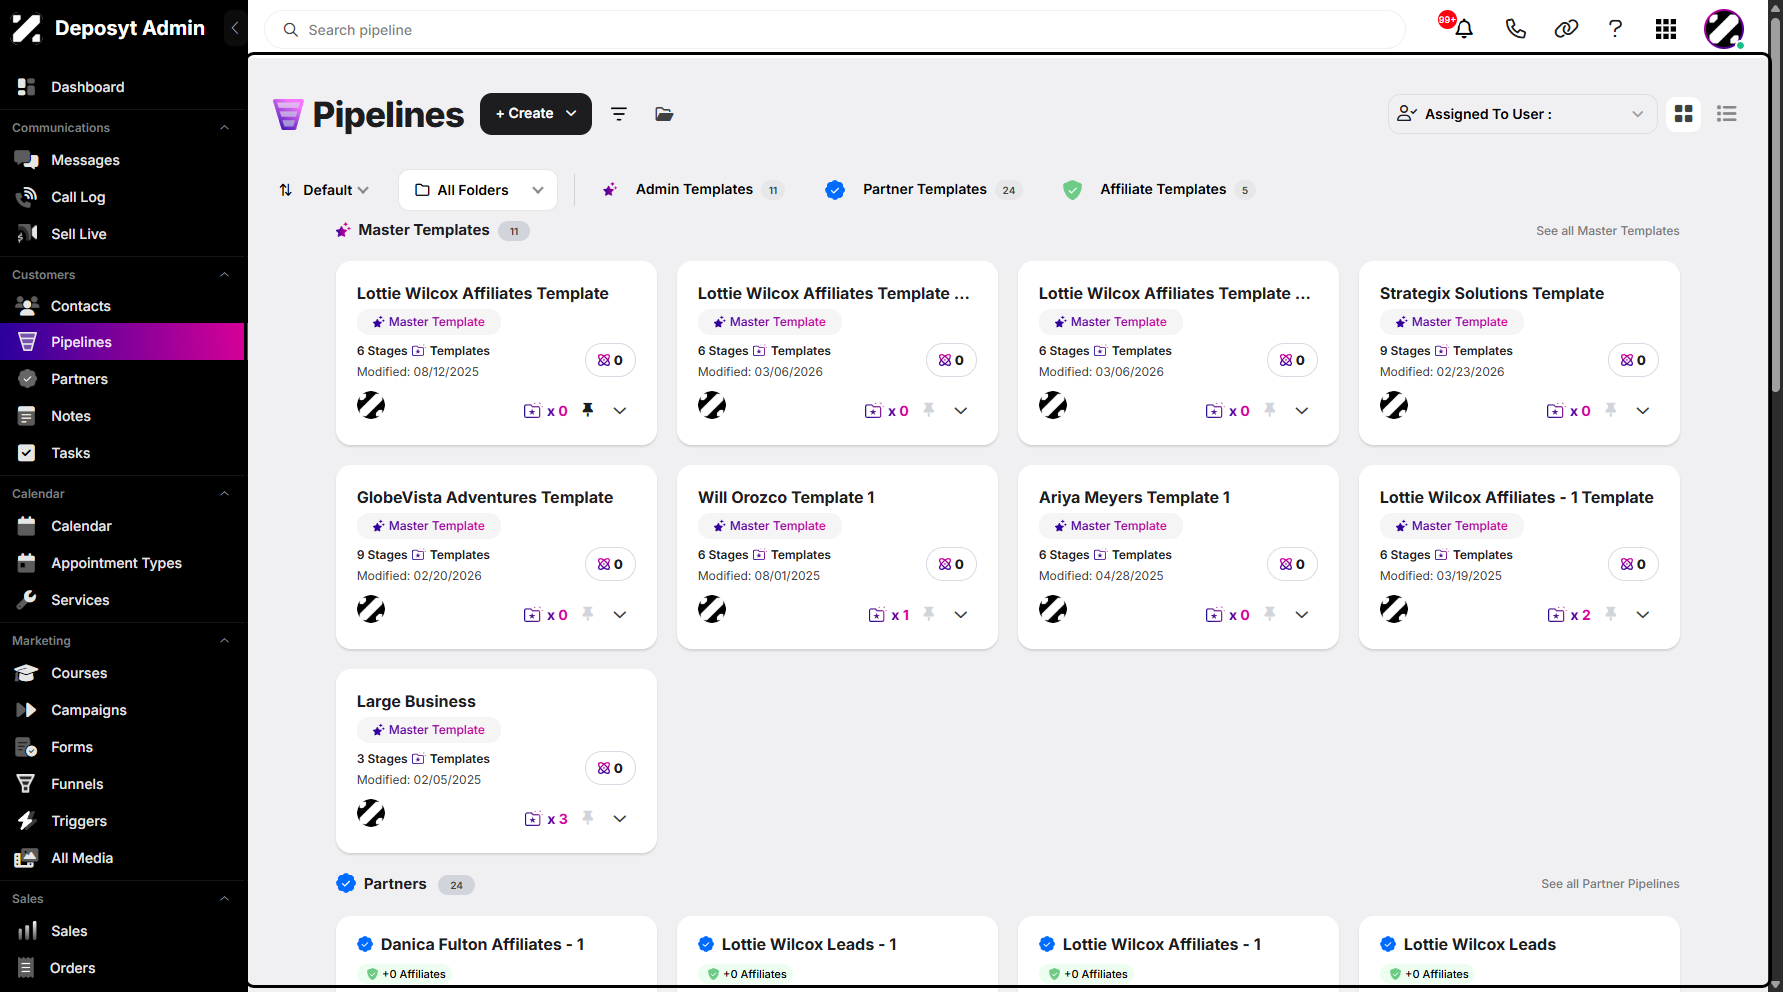Expand Lottie Wilcox Affiliates - 1 Template card
The width and height of the screenshot is (1783, 992).
(x=1643, y=614)
